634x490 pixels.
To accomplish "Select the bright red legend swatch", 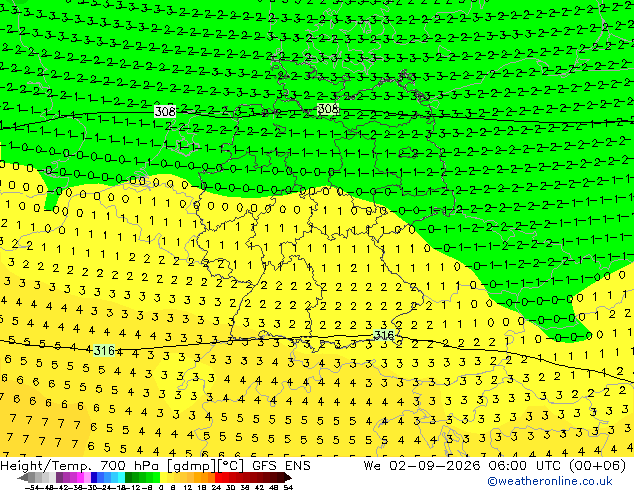I will [x=218, y=477].
